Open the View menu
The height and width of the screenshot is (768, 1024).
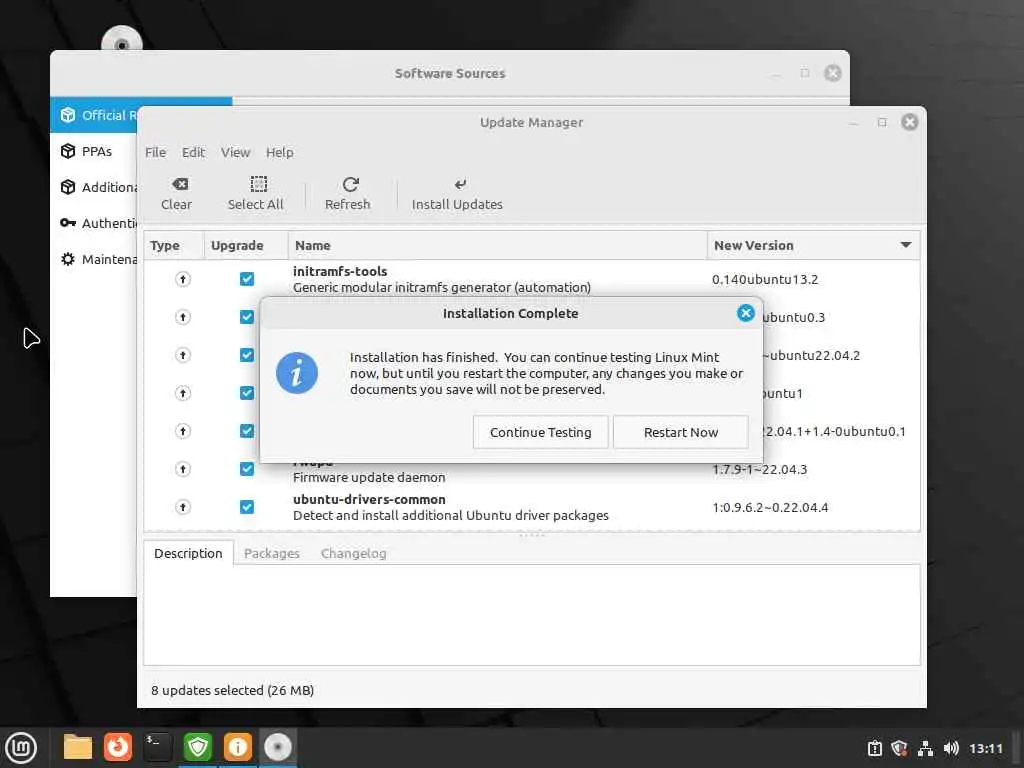pyautogui.click(x=235, y=152)
